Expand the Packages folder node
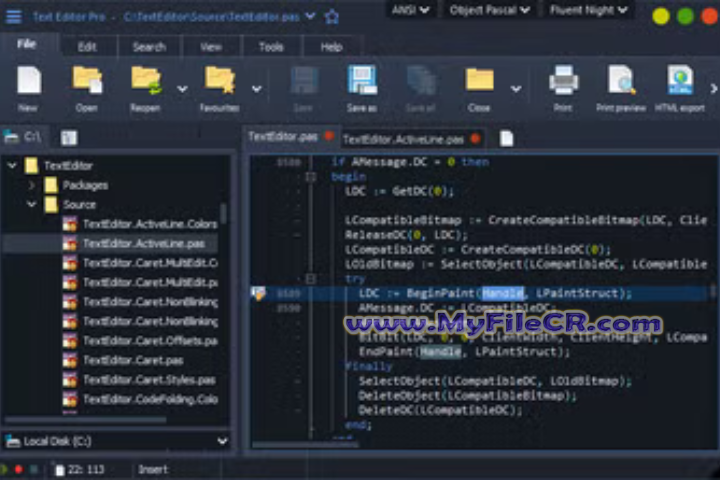The image size is (720, 480). [x=31, y=185]
